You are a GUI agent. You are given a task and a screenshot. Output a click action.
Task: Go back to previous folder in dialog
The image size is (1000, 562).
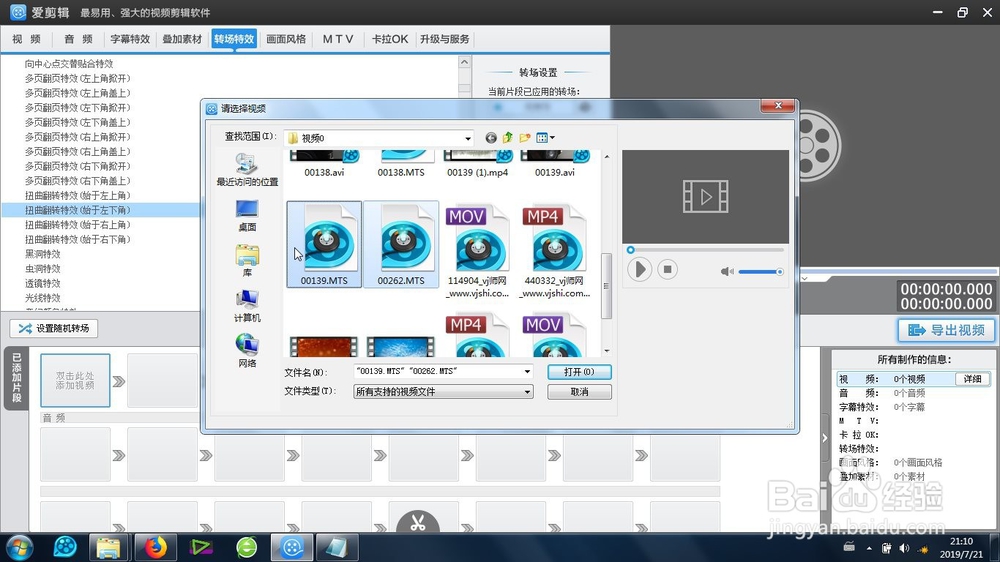coord(490,138)
